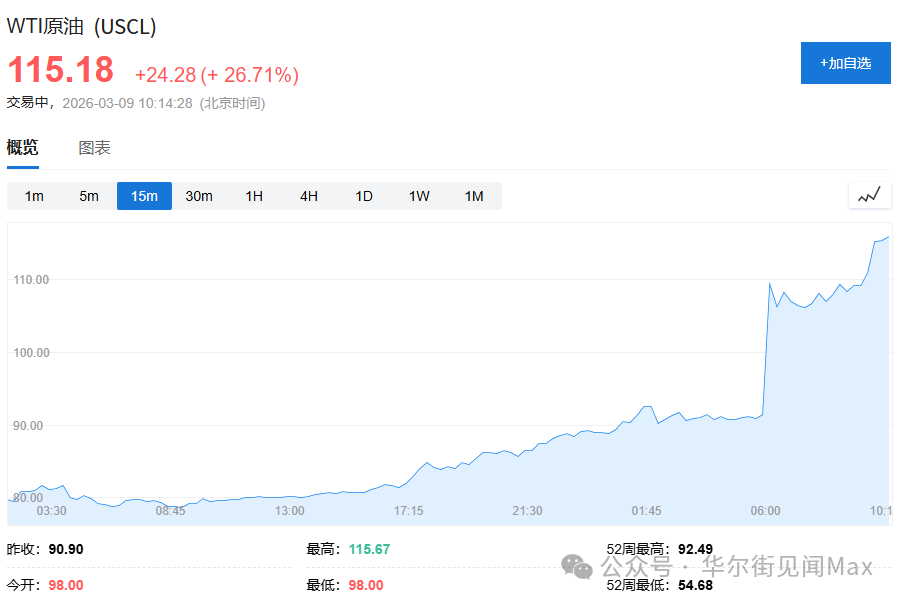This screenshot has height=602, width=901.
Task: Select the 5m timeframe
Action: (88, 196)
